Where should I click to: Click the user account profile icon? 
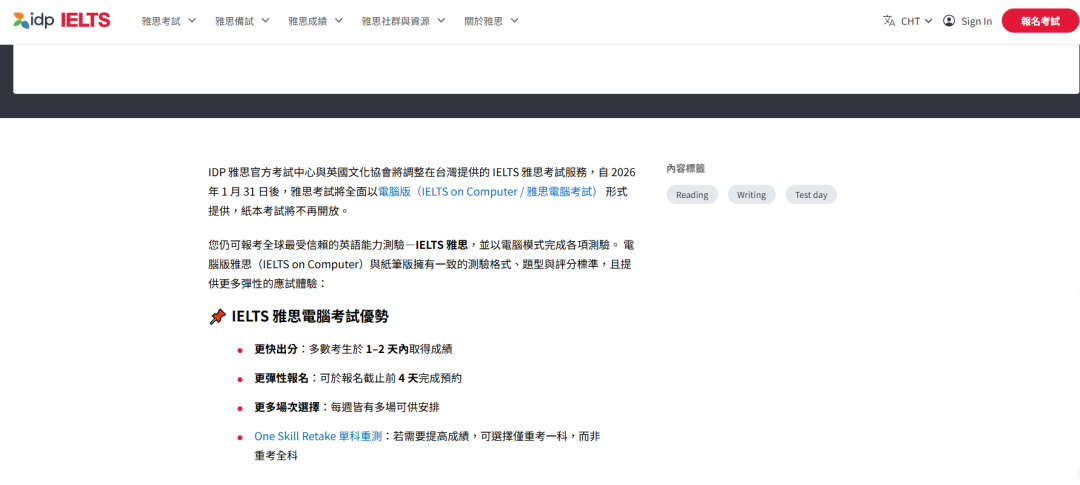coord(949,21)
